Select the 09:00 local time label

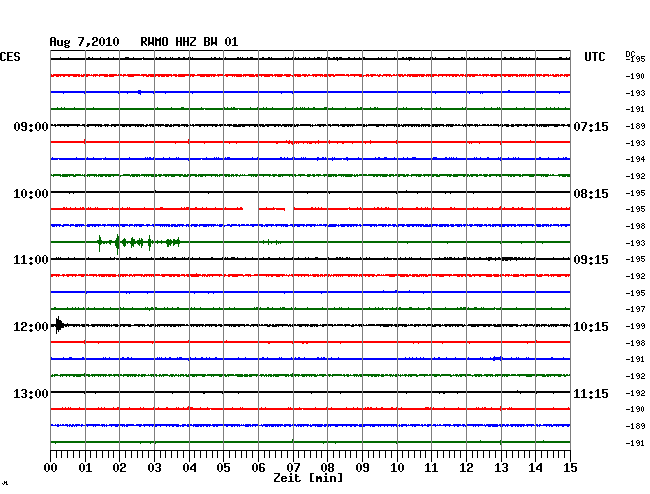(x=31, y=126)
